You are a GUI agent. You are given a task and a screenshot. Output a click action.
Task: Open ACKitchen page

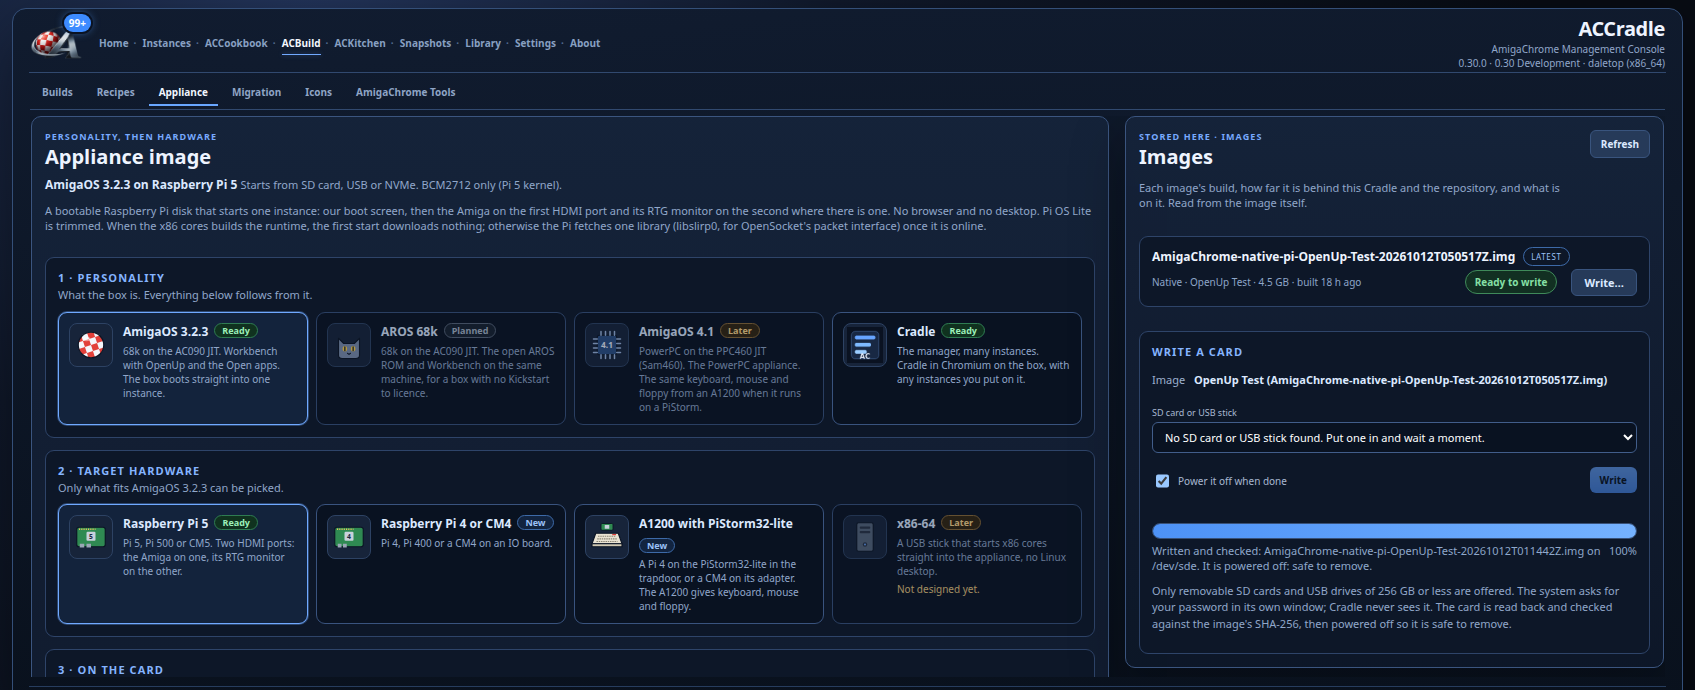360,43
